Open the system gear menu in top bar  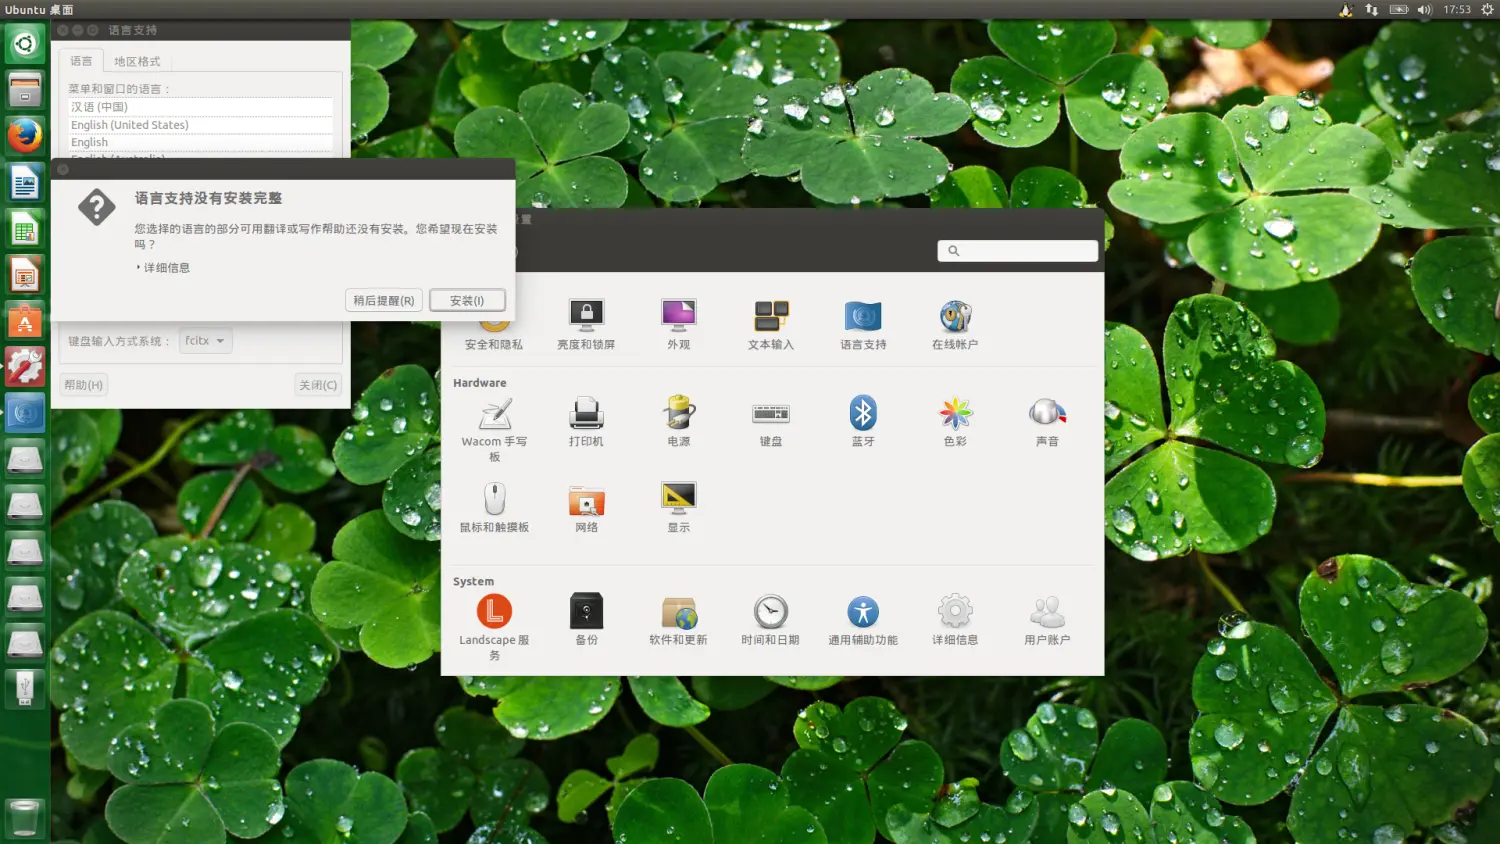[1487, 10]
